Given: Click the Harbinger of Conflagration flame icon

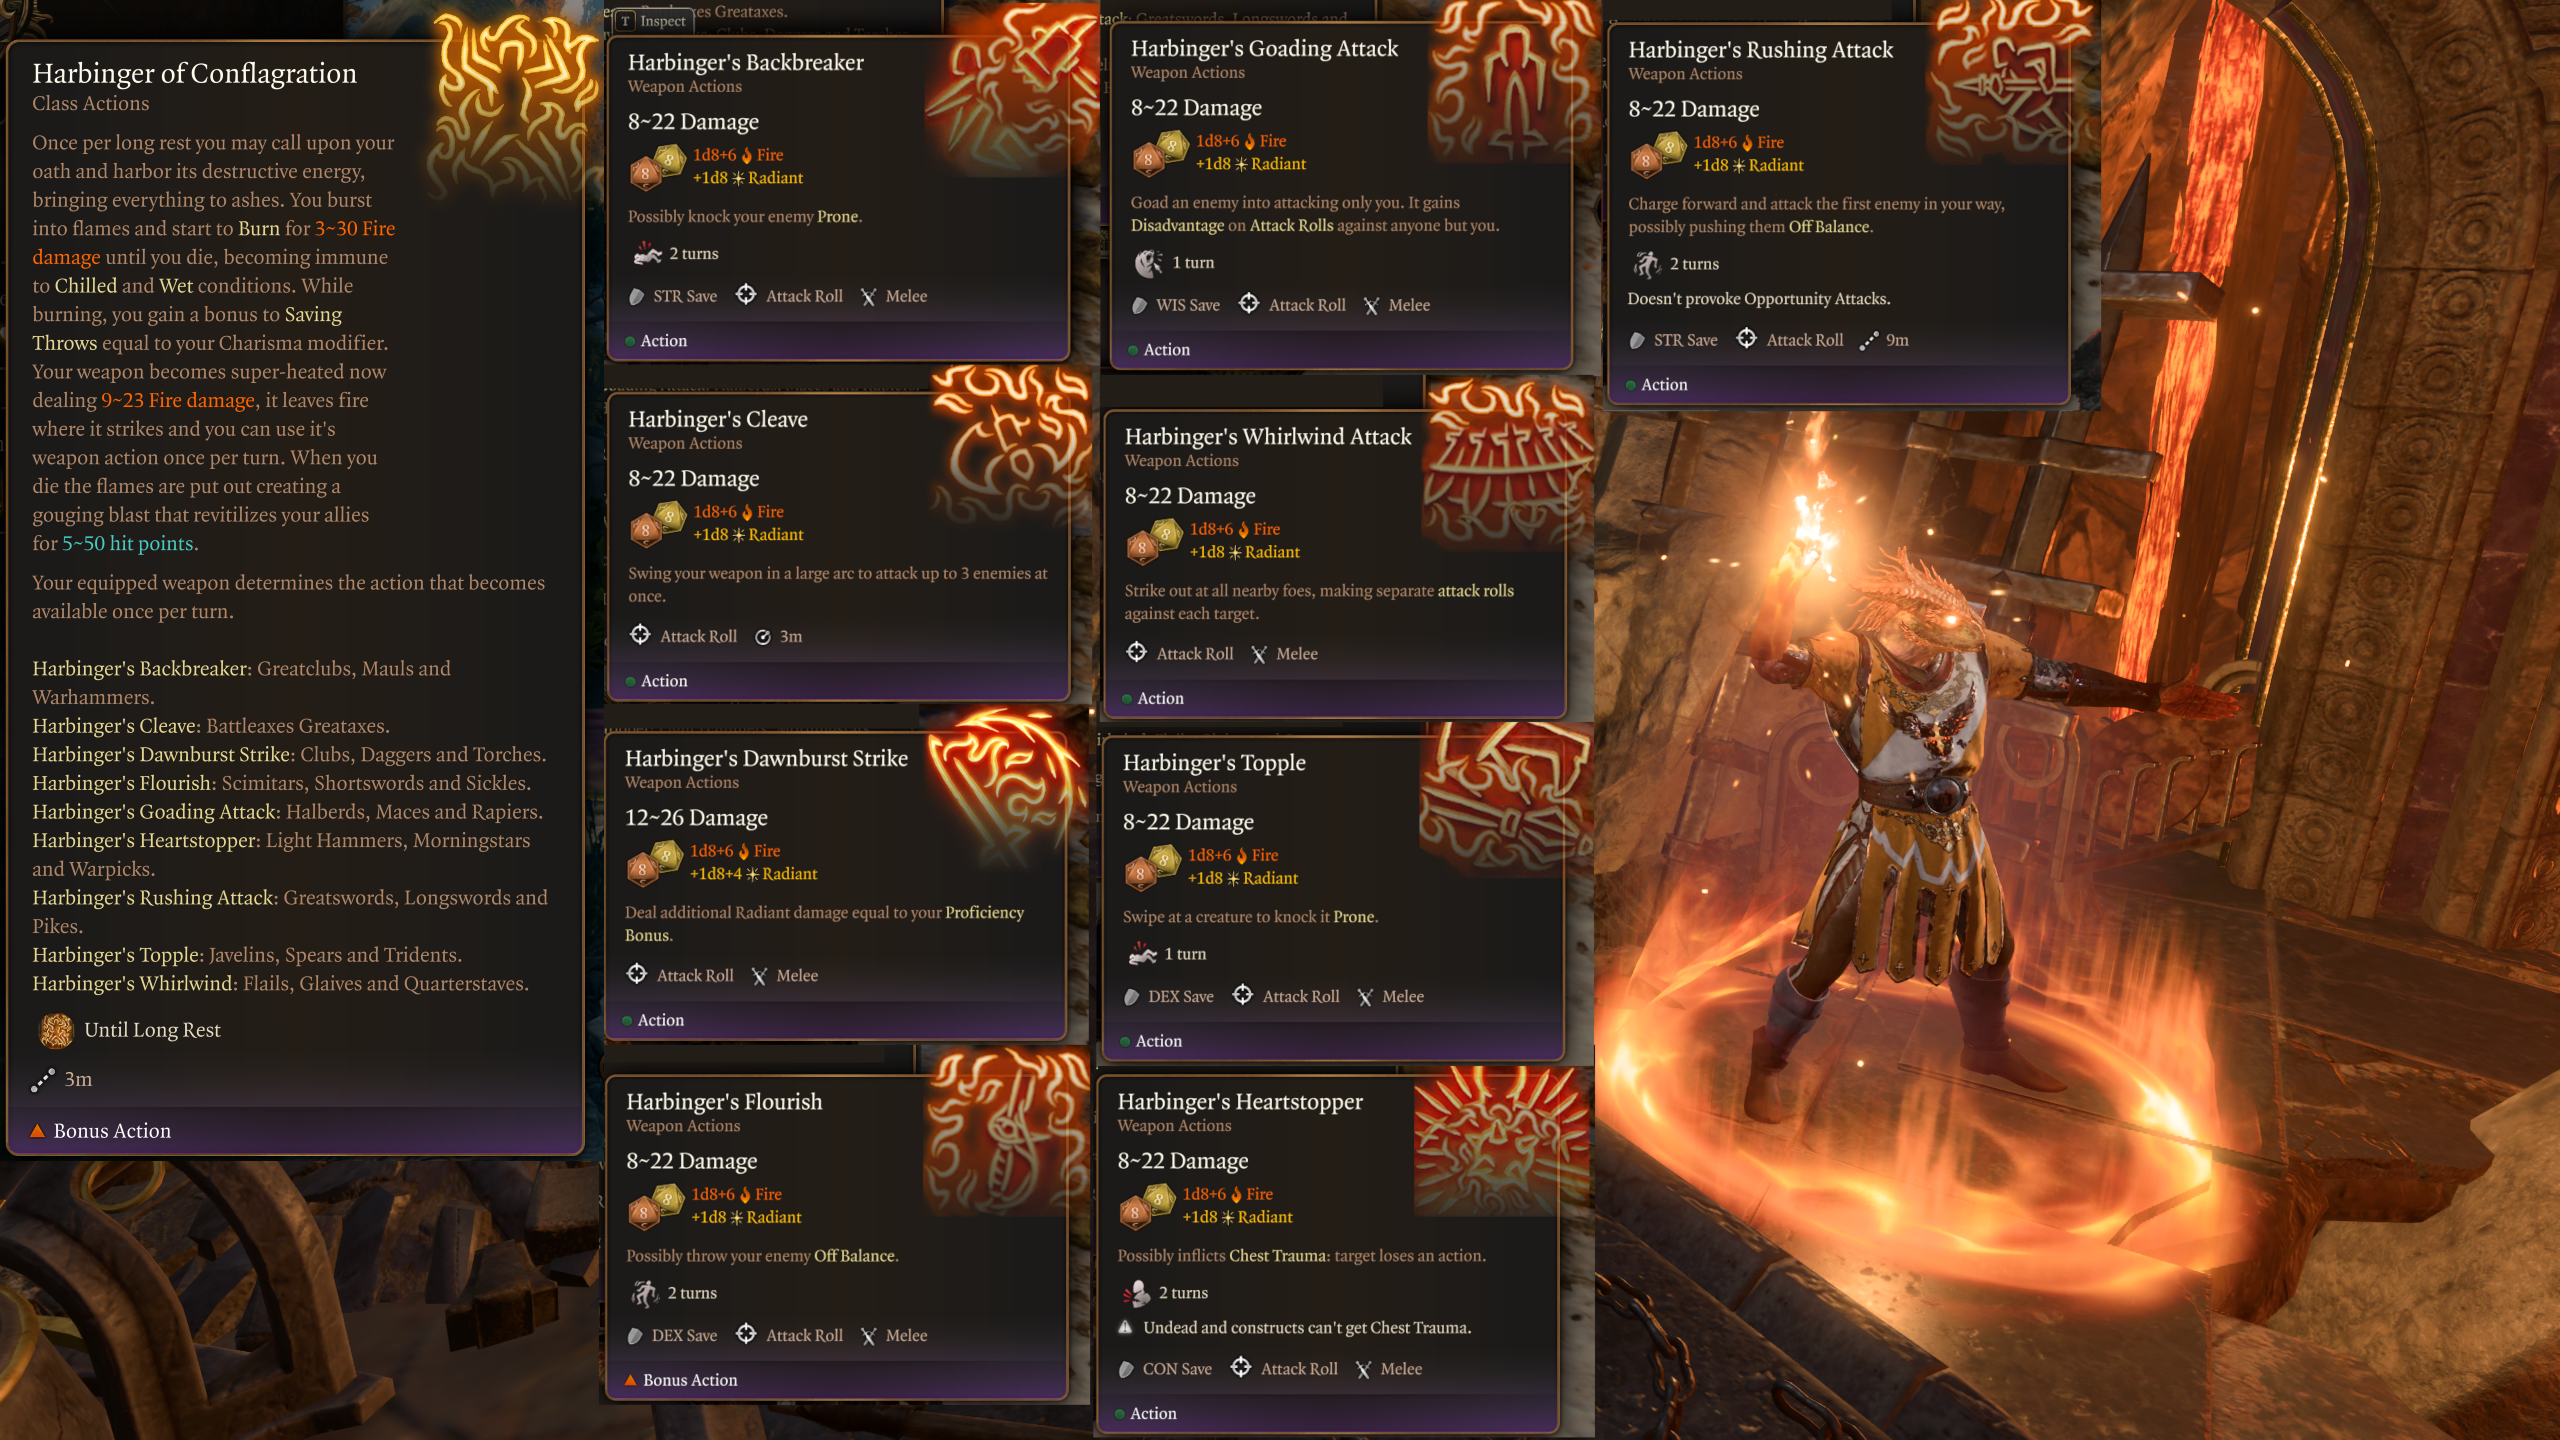Looking at the screenshot, I should click(x=510, y=105).
